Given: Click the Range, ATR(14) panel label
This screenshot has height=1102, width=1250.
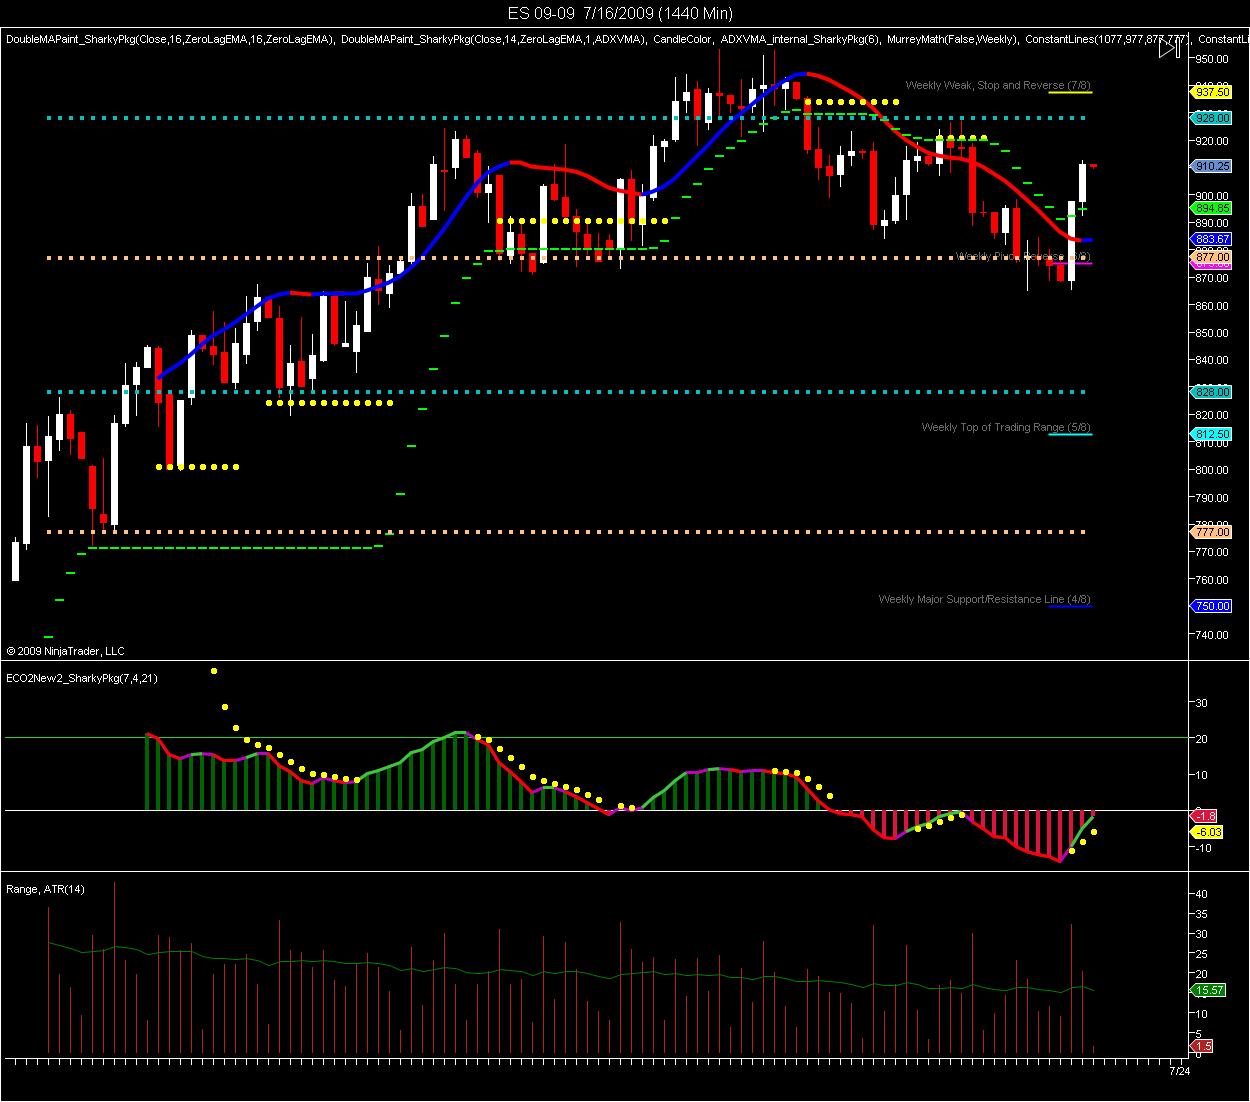Looking at the screenshot, I should coord(45,889).
